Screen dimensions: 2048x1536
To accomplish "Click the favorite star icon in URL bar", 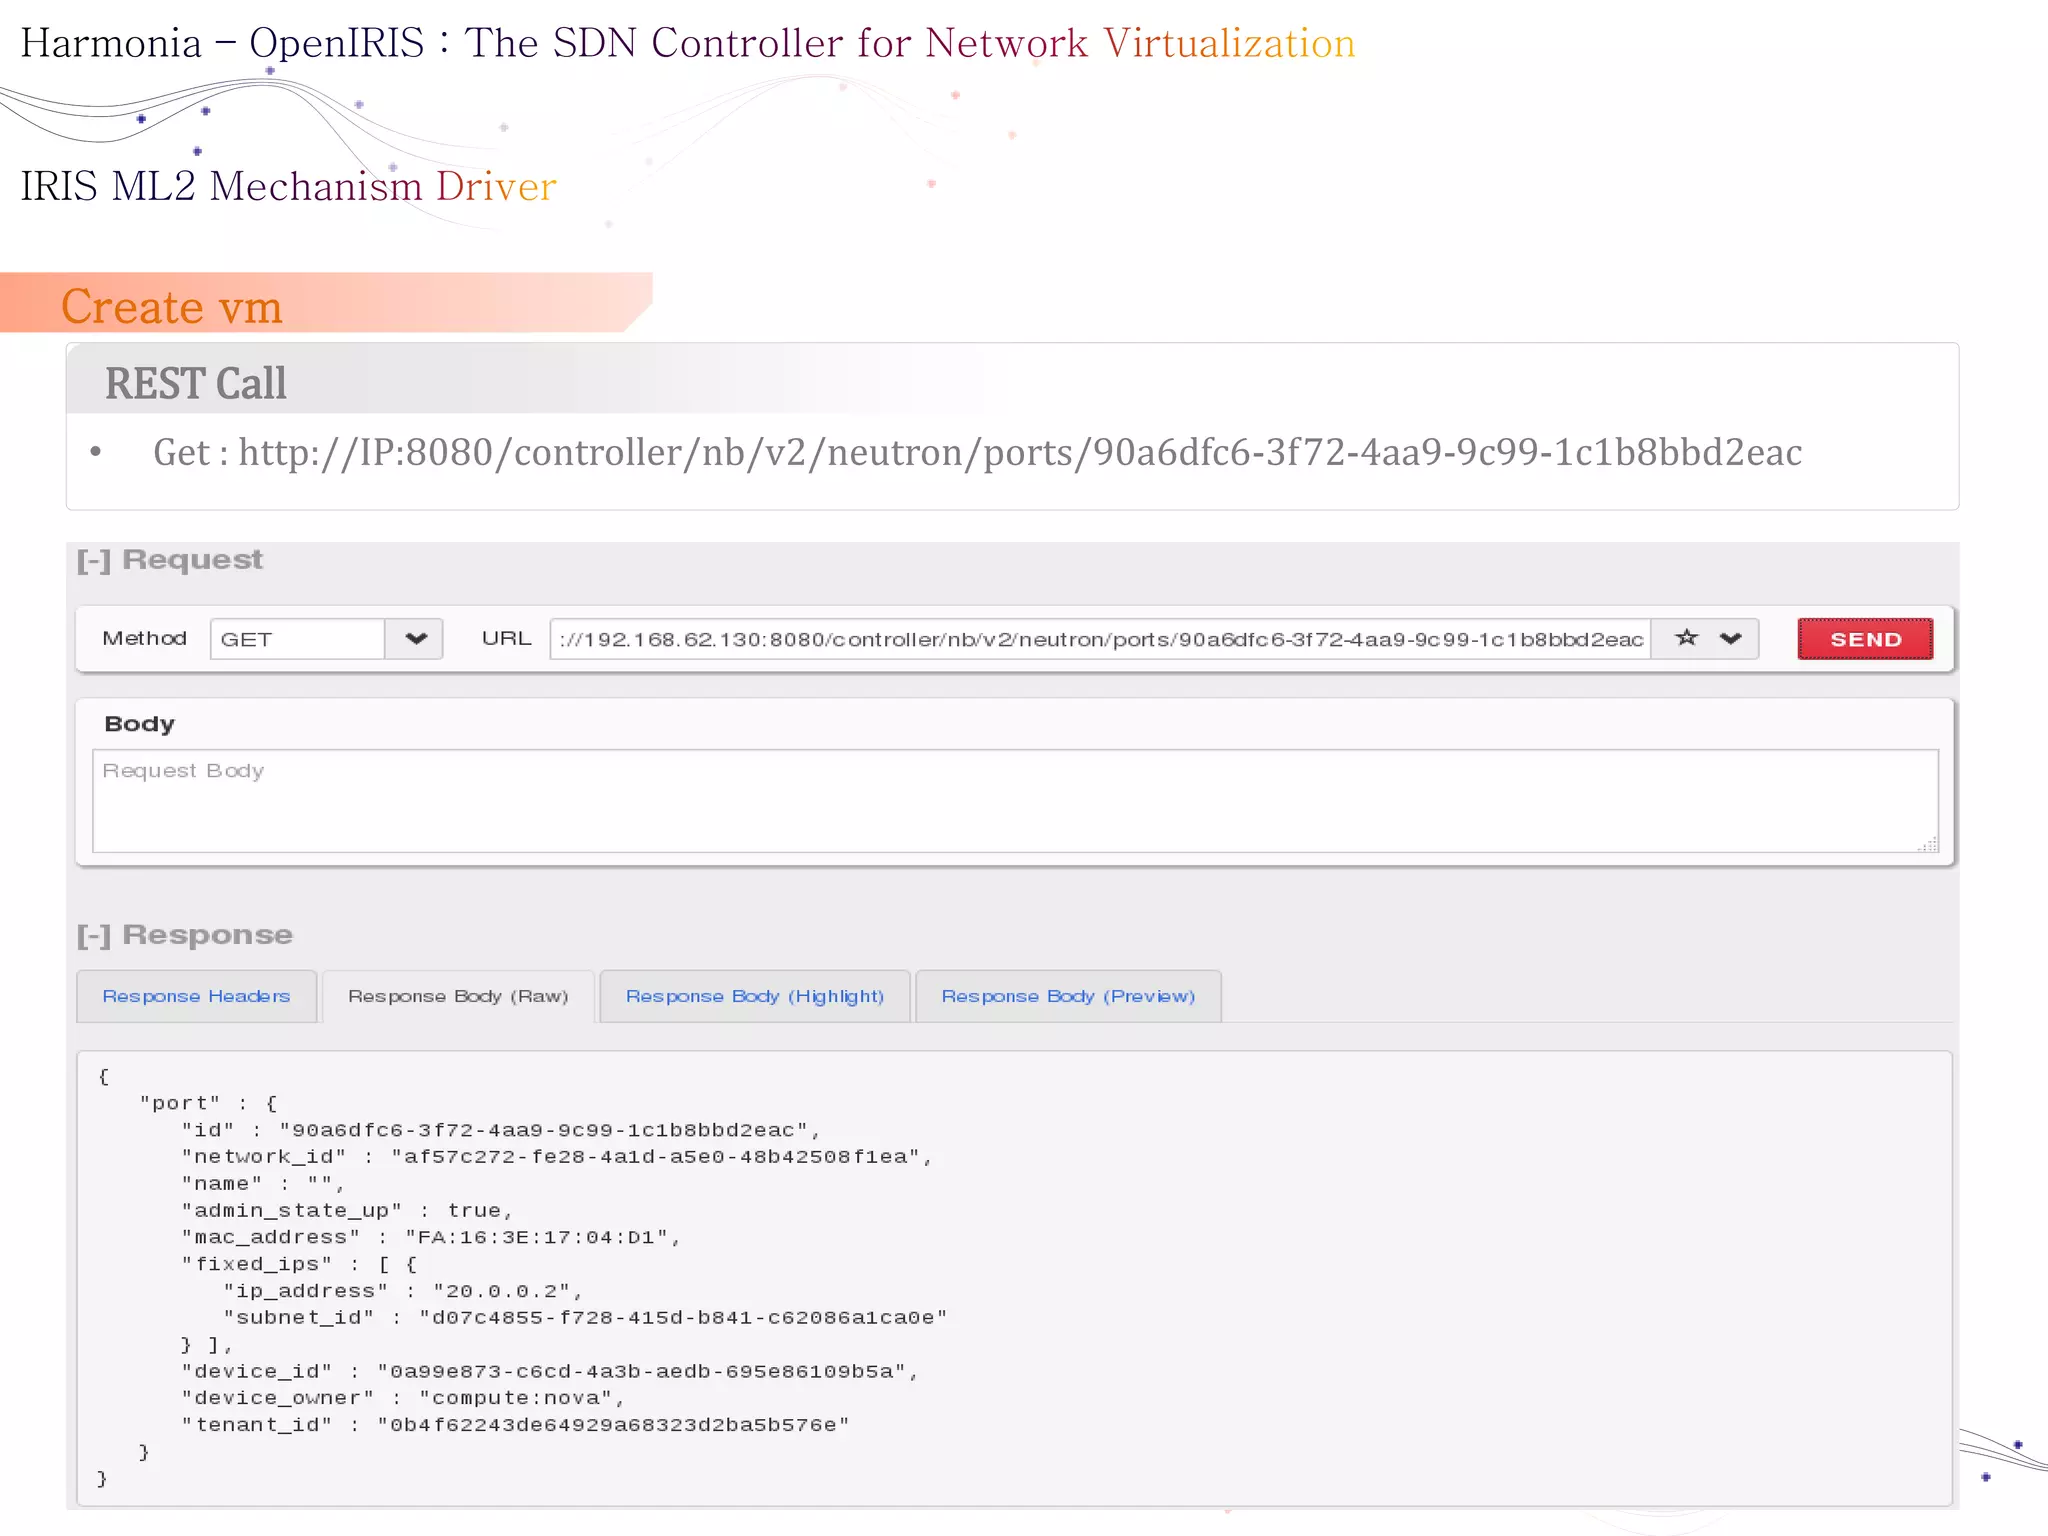I will (x=1686, y=638).
